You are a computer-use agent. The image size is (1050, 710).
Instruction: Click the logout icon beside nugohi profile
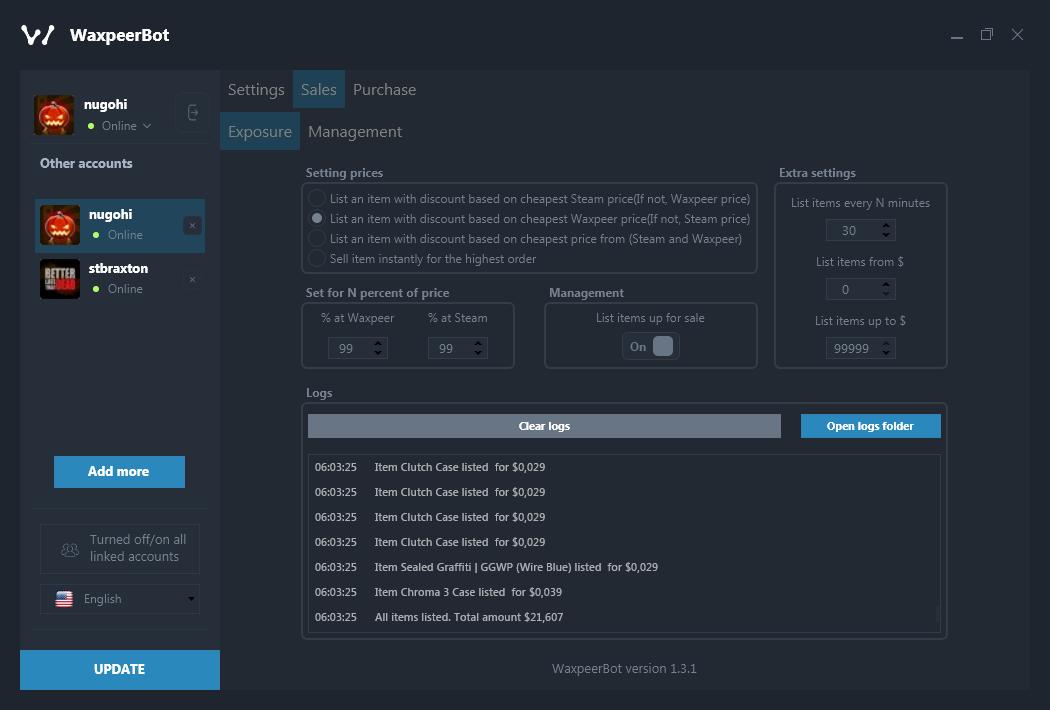193,113
